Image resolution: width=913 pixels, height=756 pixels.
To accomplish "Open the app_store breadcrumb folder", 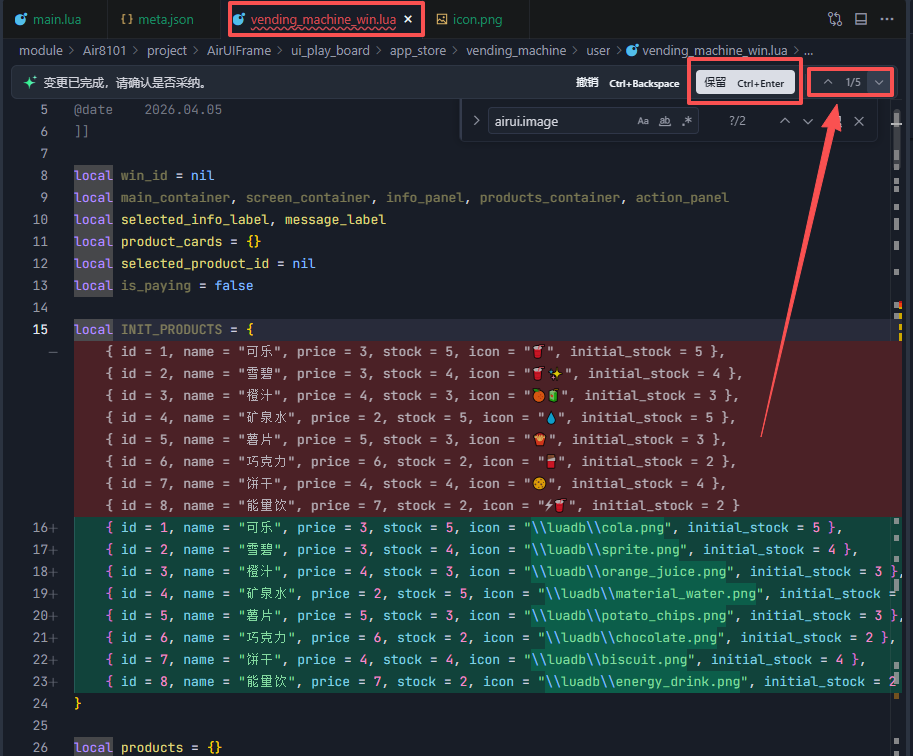I will coord(417,51).
